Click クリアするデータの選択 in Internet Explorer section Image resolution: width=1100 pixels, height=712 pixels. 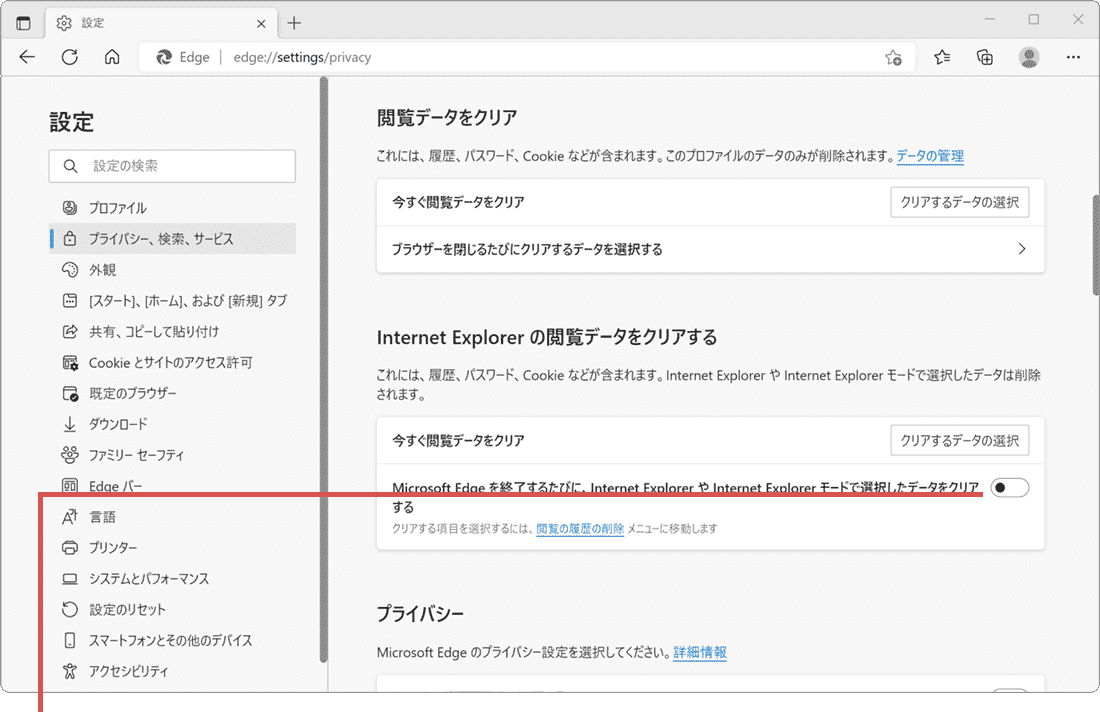tap(960, 441)
